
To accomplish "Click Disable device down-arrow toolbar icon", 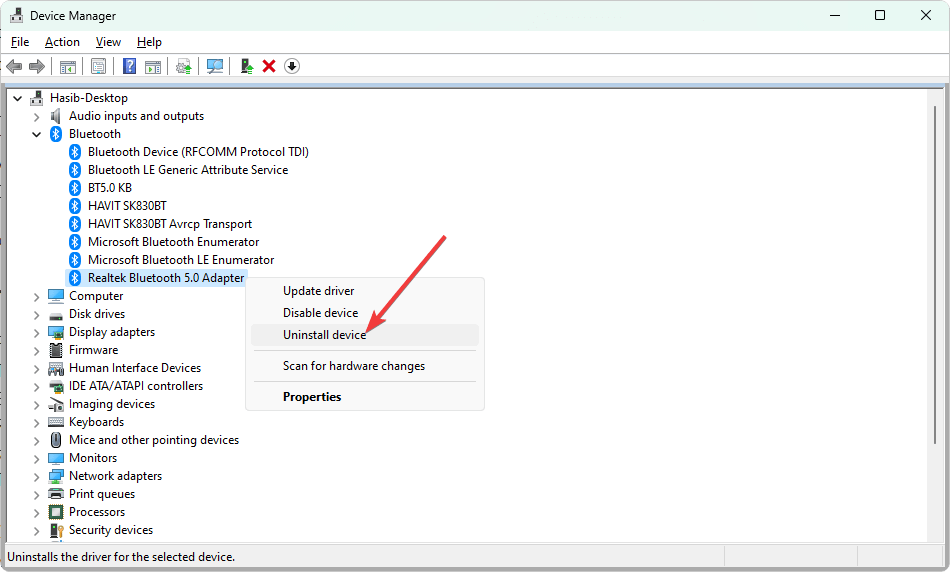I will tap(292, 66).
